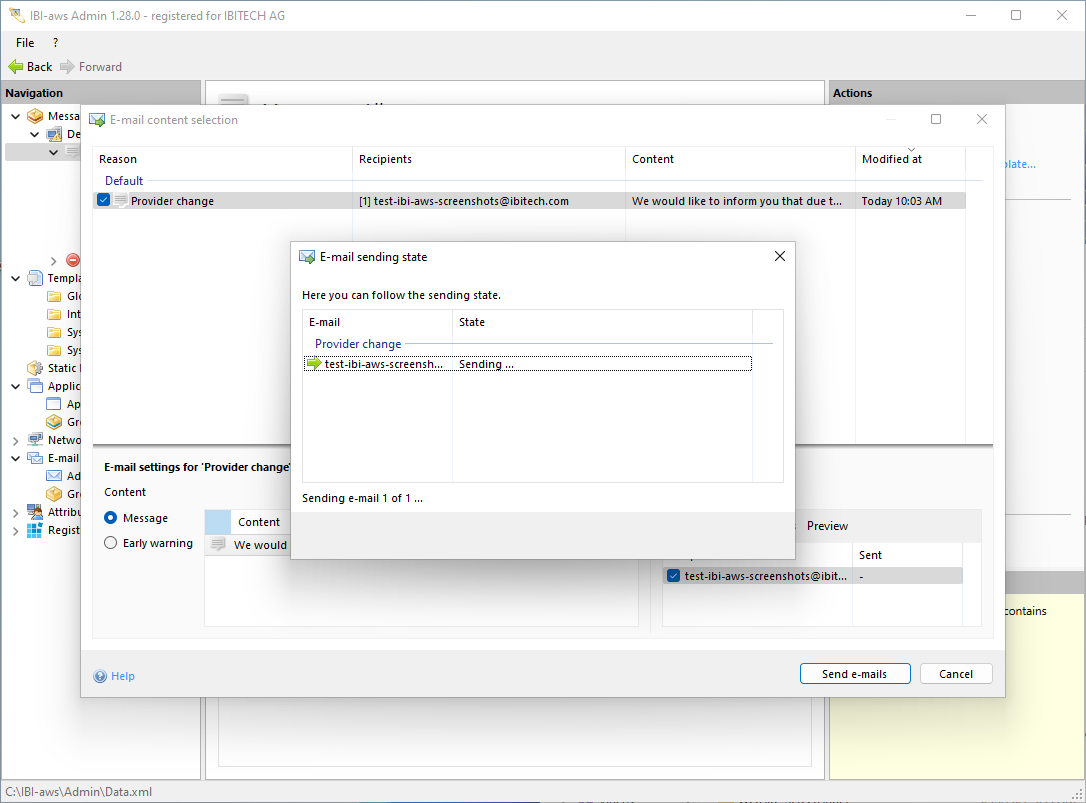Click the Static gear package icon
Viewport: 1086px width, 803px height.
(35, 368)
